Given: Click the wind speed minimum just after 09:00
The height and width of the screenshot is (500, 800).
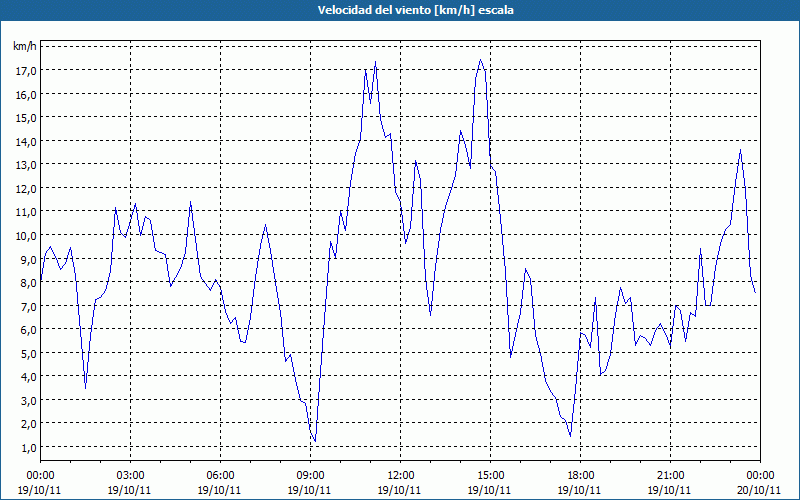Looking at the screenshot, I should (315, 441).
